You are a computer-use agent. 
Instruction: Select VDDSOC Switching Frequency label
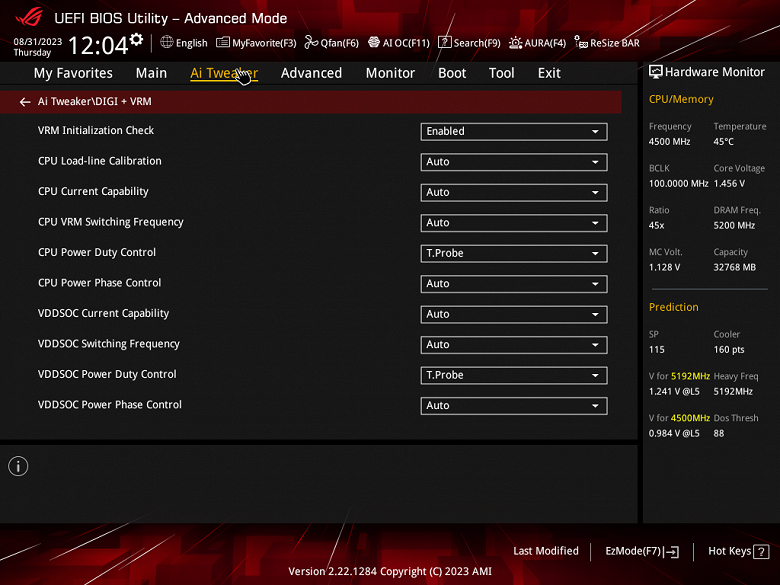pos(108,344)
